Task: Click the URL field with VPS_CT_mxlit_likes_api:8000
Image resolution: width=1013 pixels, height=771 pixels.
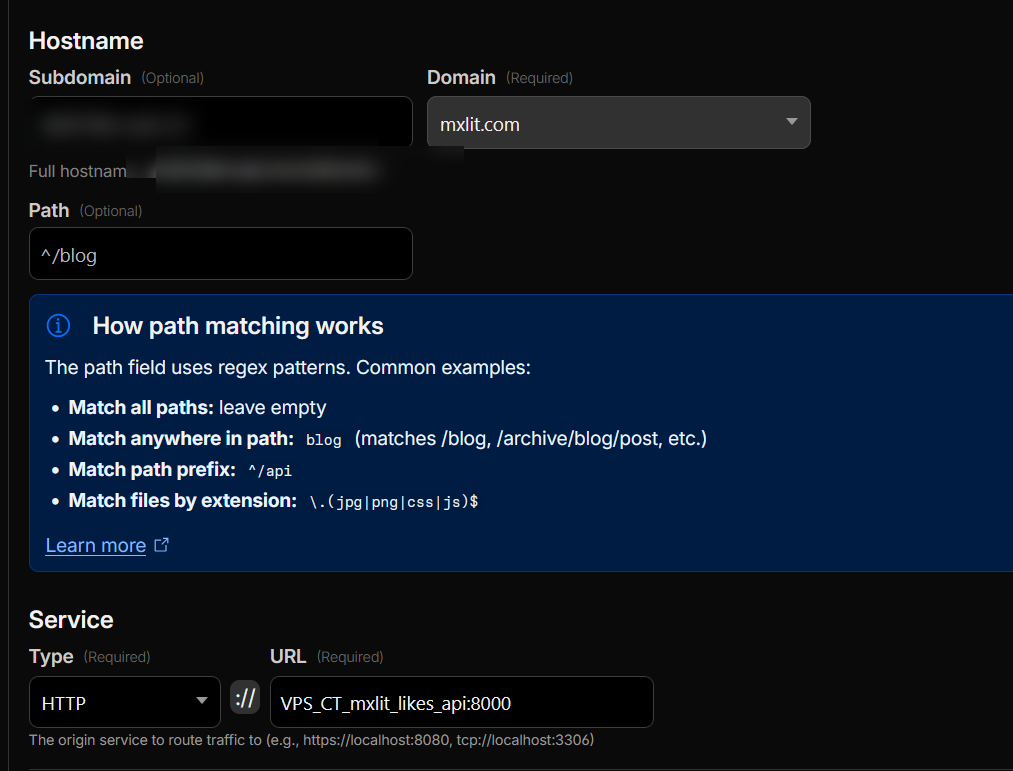Action: click(x=460, y=703)
